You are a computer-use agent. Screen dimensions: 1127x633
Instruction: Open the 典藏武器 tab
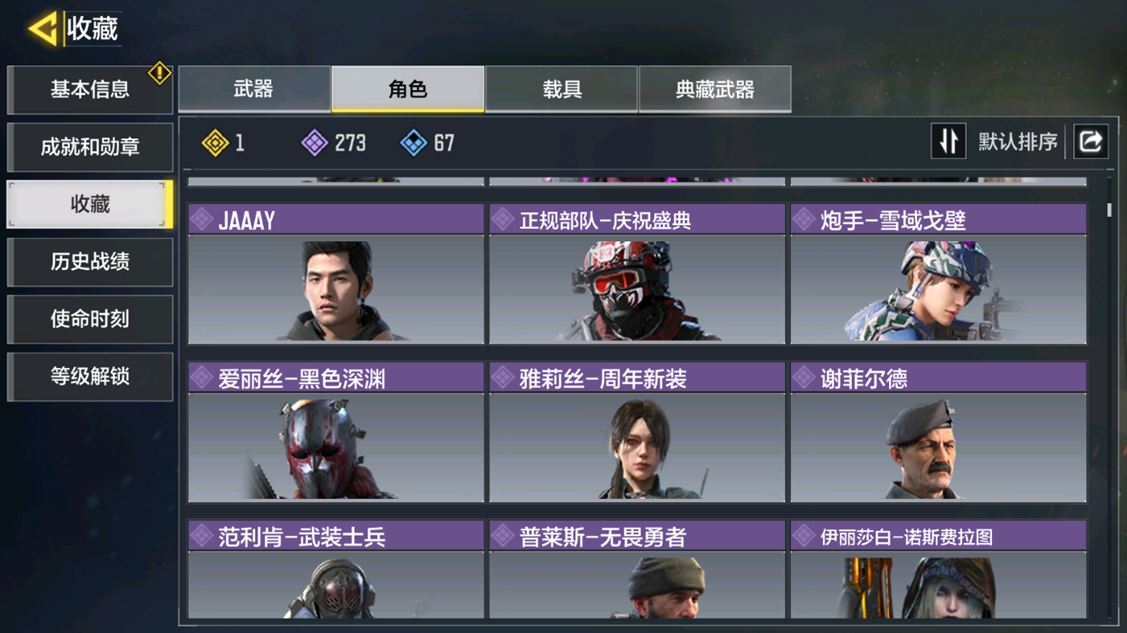click(715, 89)
